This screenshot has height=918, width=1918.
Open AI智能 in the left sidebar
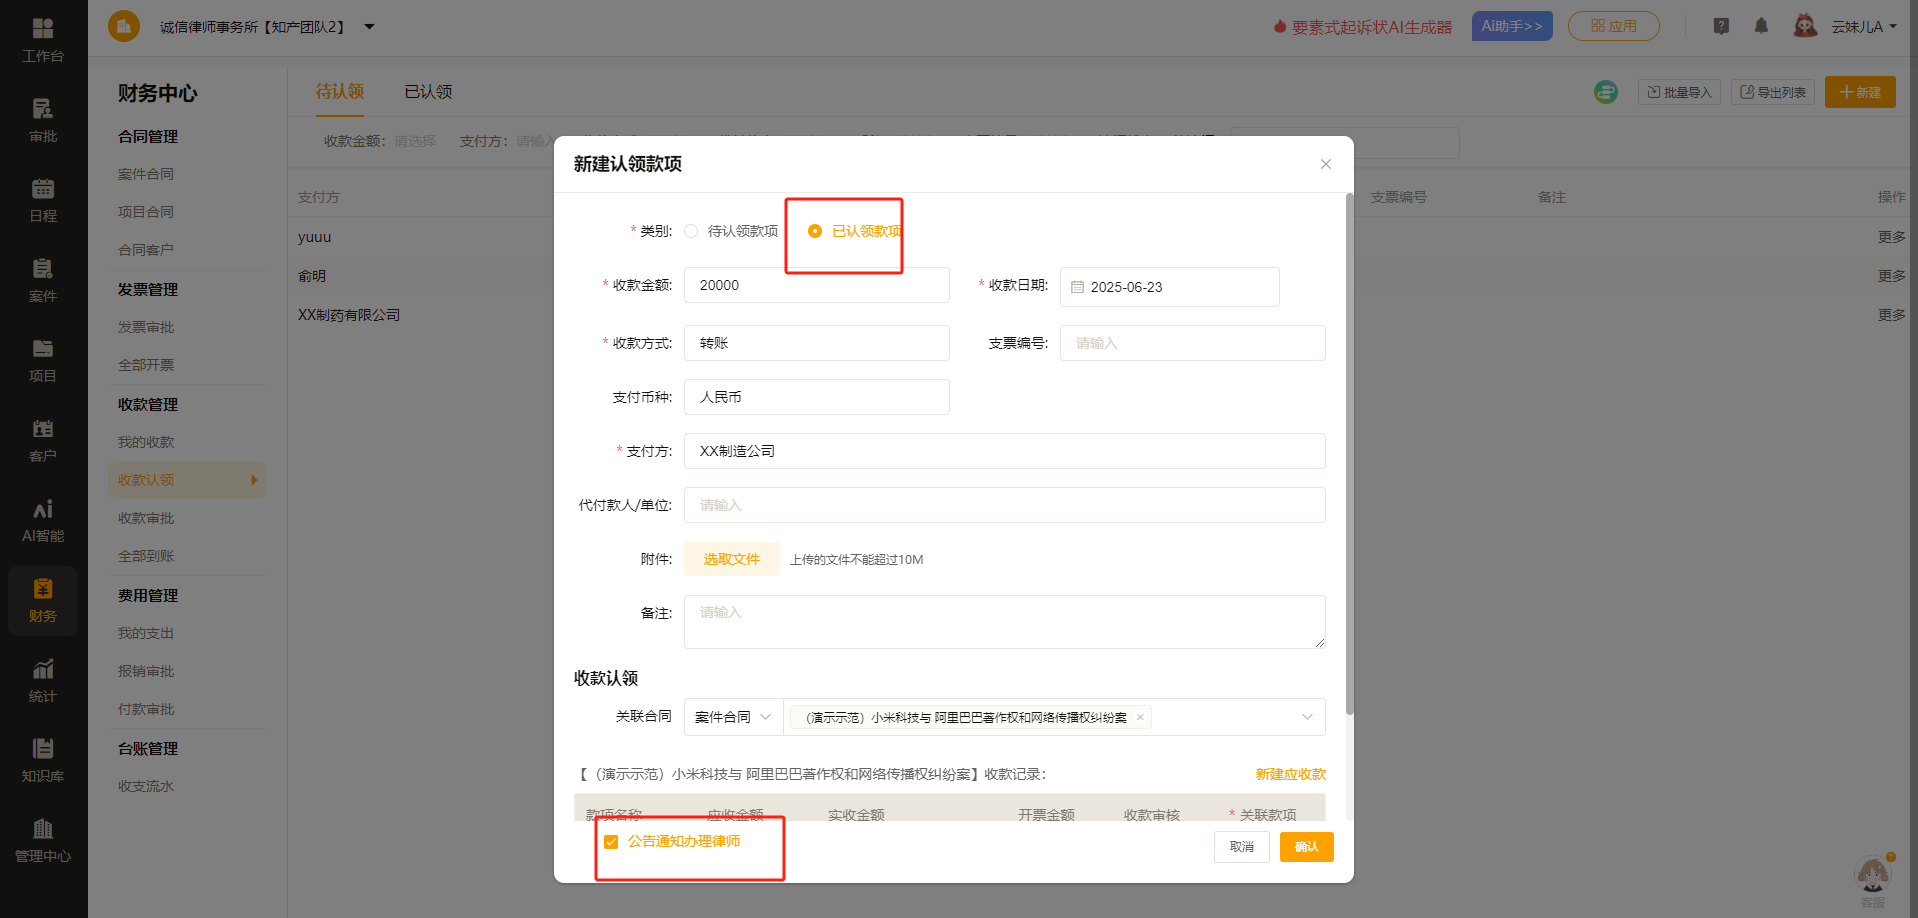click(43, 521)
